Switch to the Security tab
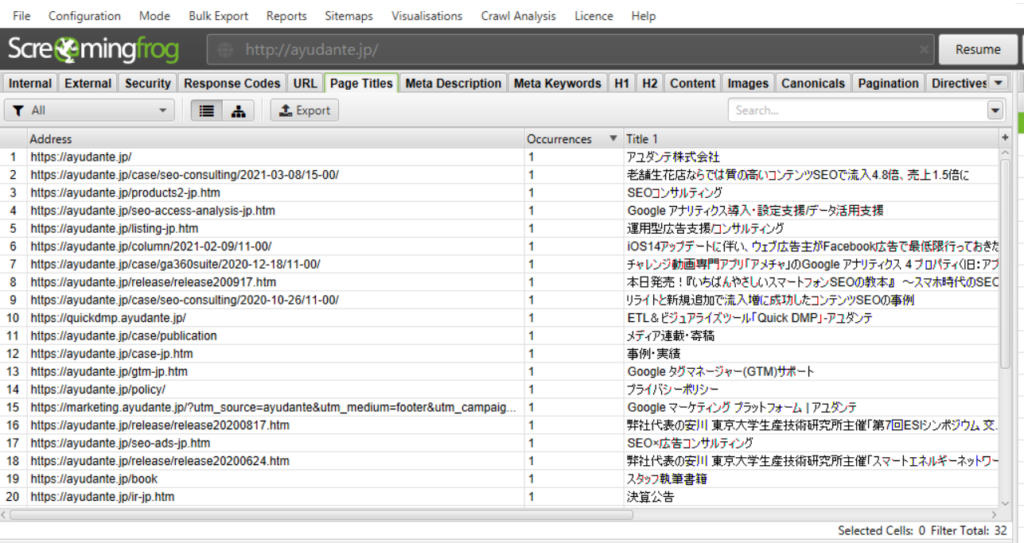 [148, 83]
